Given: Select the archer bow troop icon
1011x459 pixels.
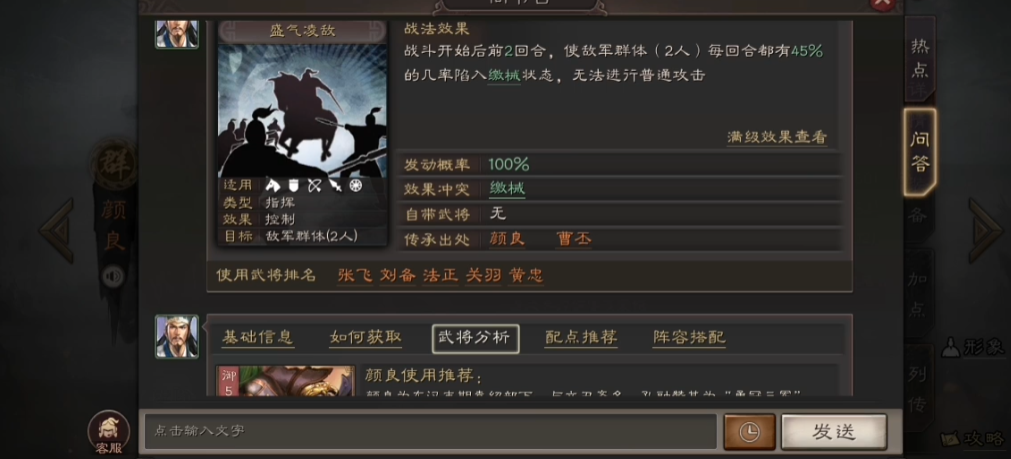Looking at the screenshot, I should (314, 186).
